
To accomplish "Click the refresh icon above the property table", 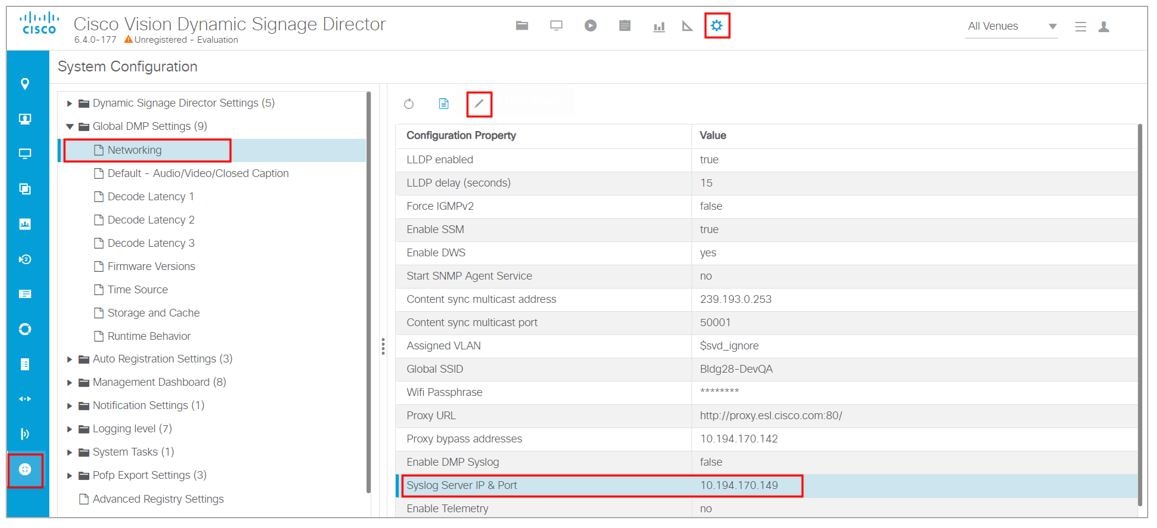I will point(409,104).
